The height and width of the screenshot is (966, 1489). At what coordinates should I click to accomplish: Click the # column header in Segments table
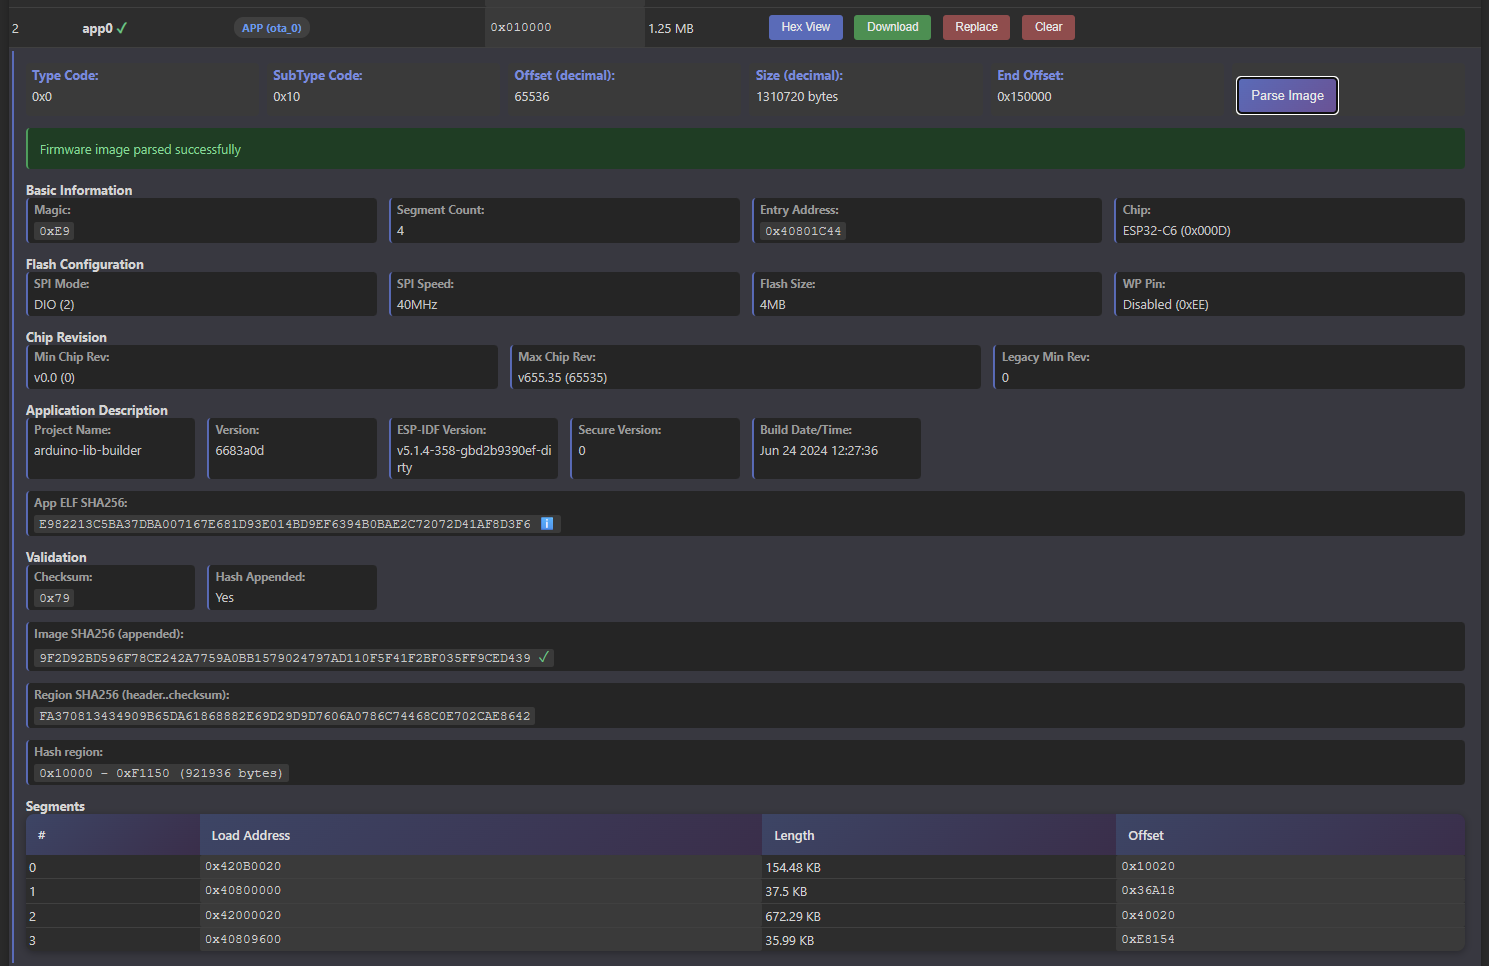click(42, 836)
